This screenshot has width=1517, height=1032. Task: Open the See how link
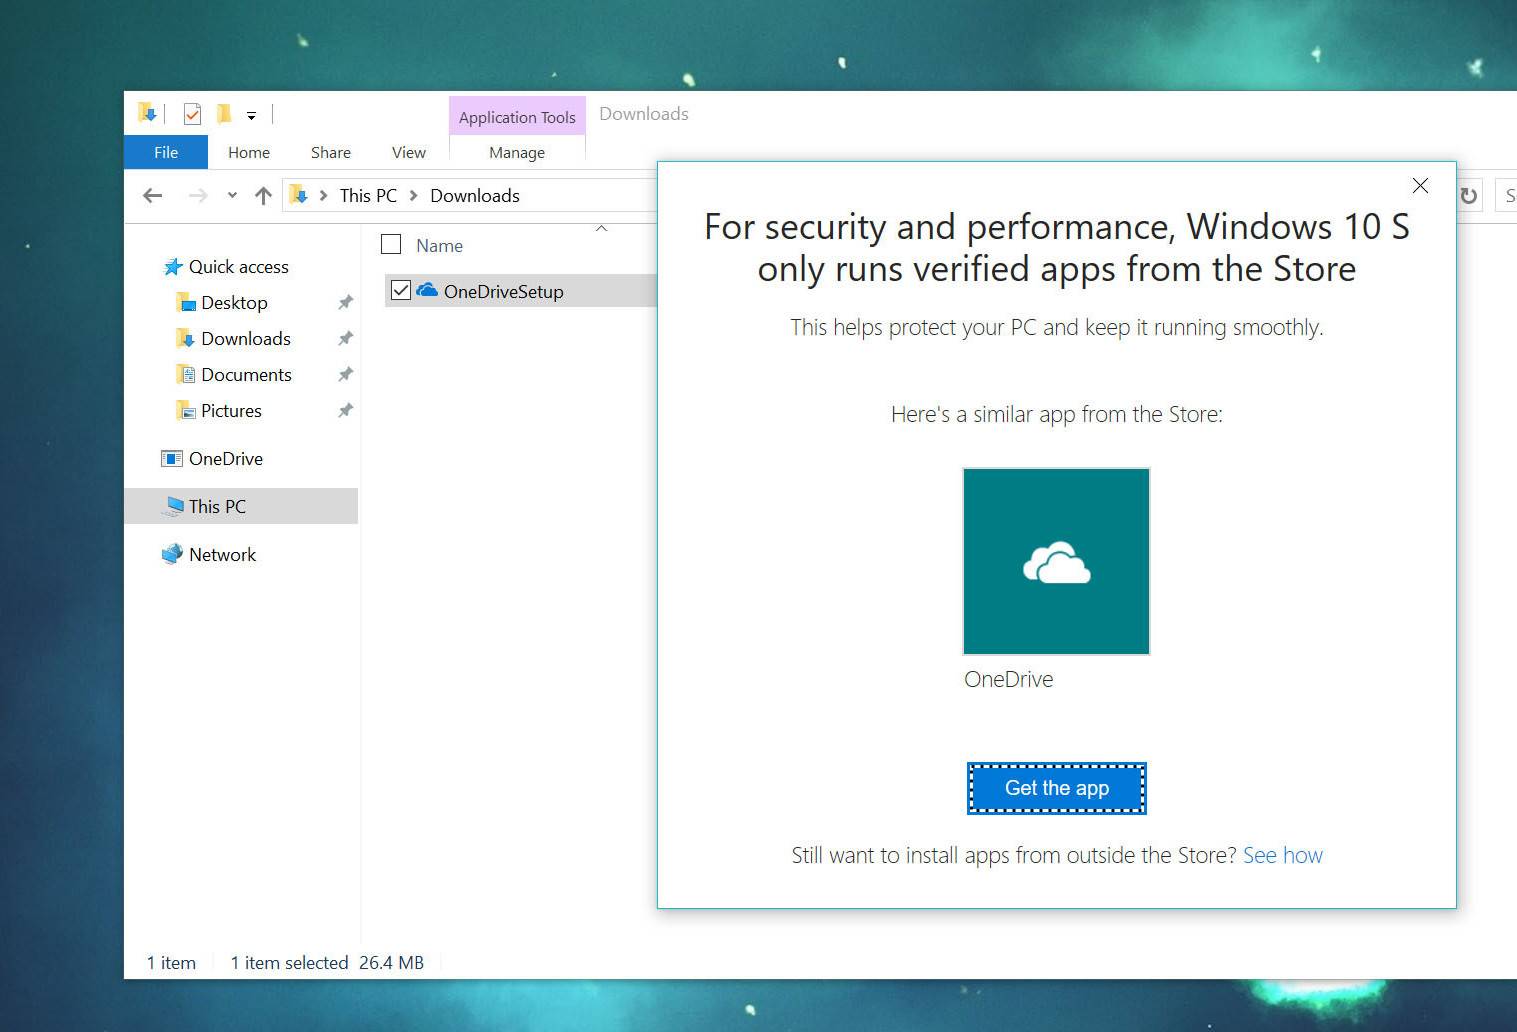coord(1282,855)
